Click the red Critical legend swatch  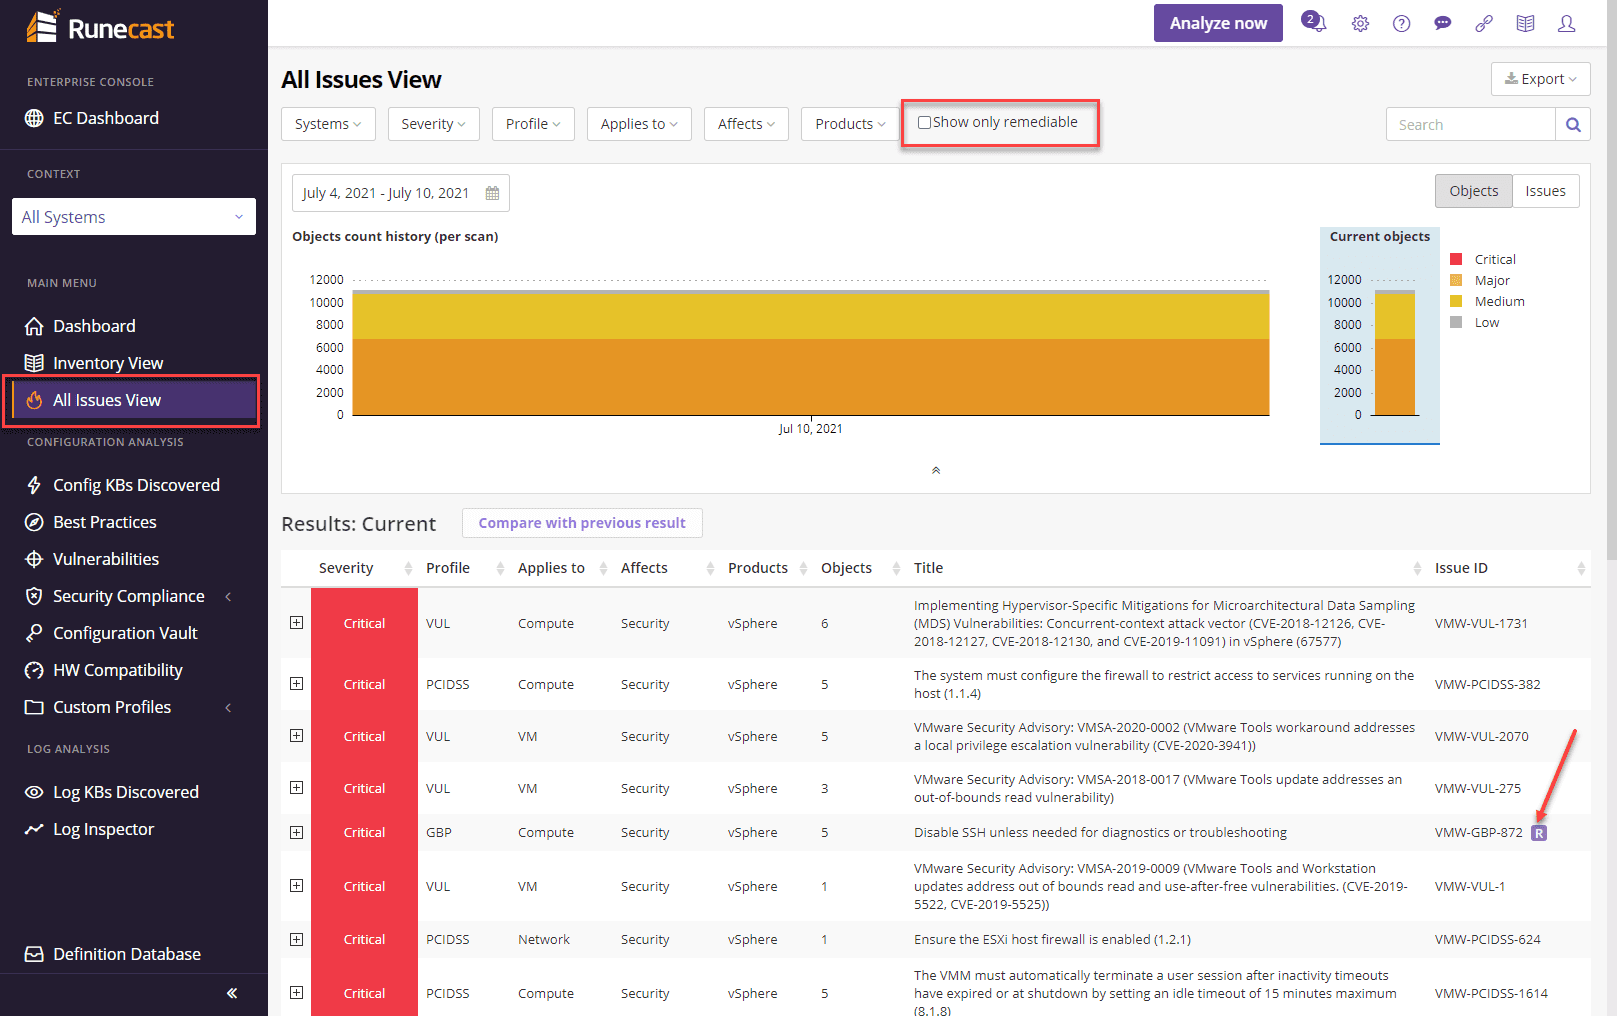pos(1456,258)
